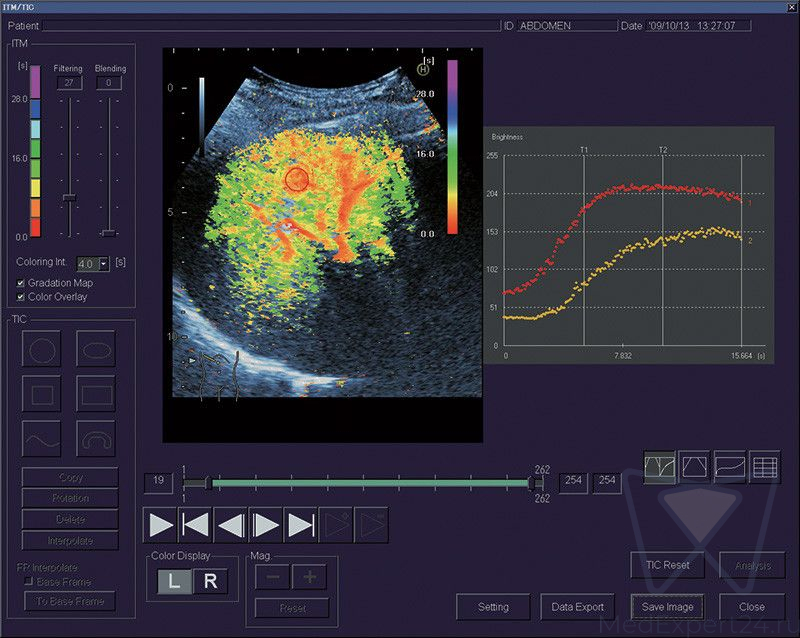This screenshot has width=800, height=638.
Task: Click the Setting button
Action: pos(493,606)
